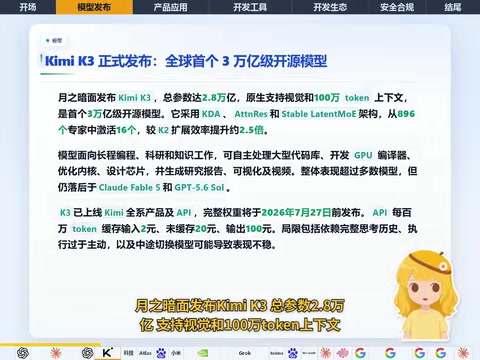This screenshot has width=480, height=360.
Task: Click the green value '2.5倍'
Action: point(252,130)
